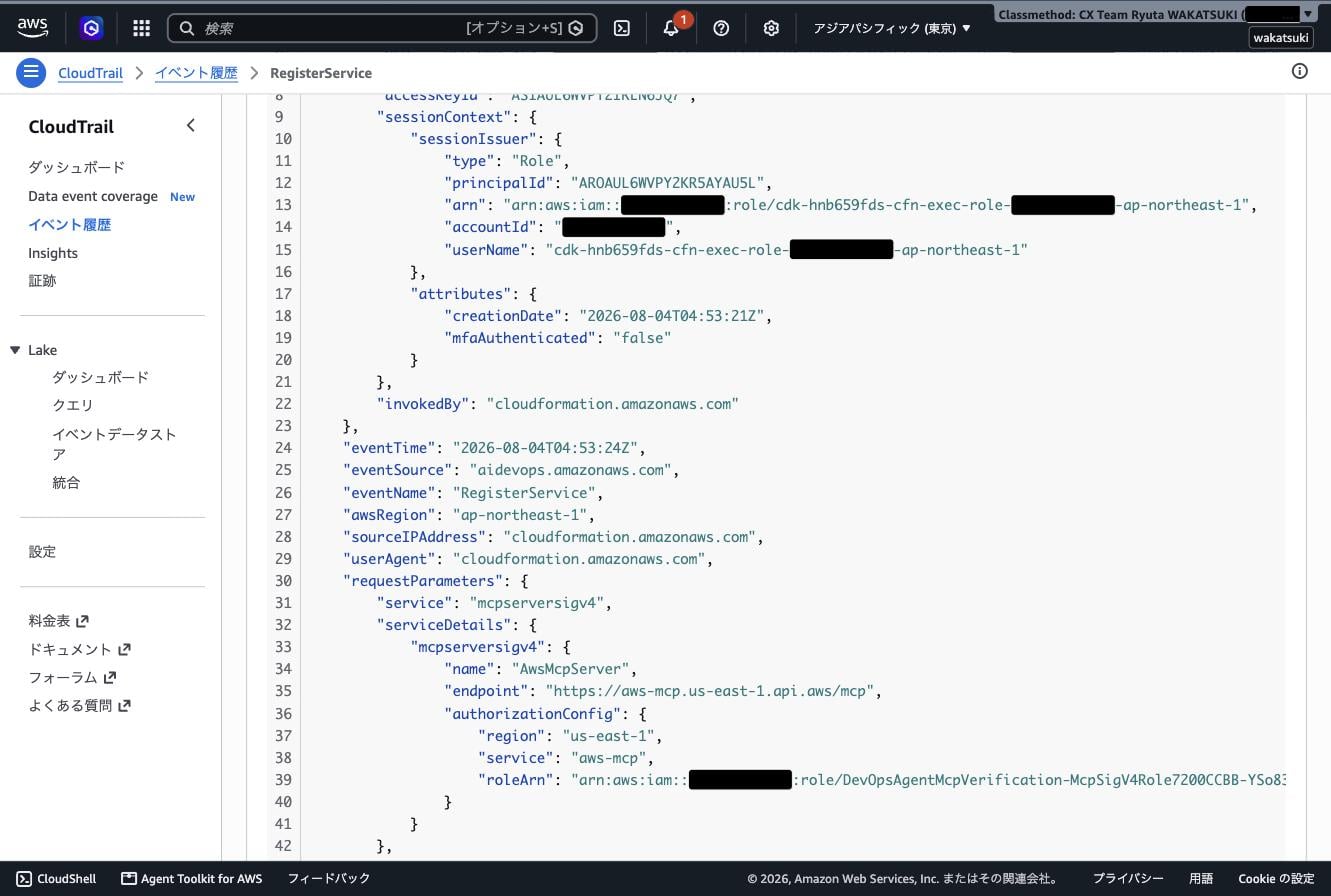Viewport: 1331px width, 896px height.
Task: Open プライバシー footer link
Action: pos(1128,878)
